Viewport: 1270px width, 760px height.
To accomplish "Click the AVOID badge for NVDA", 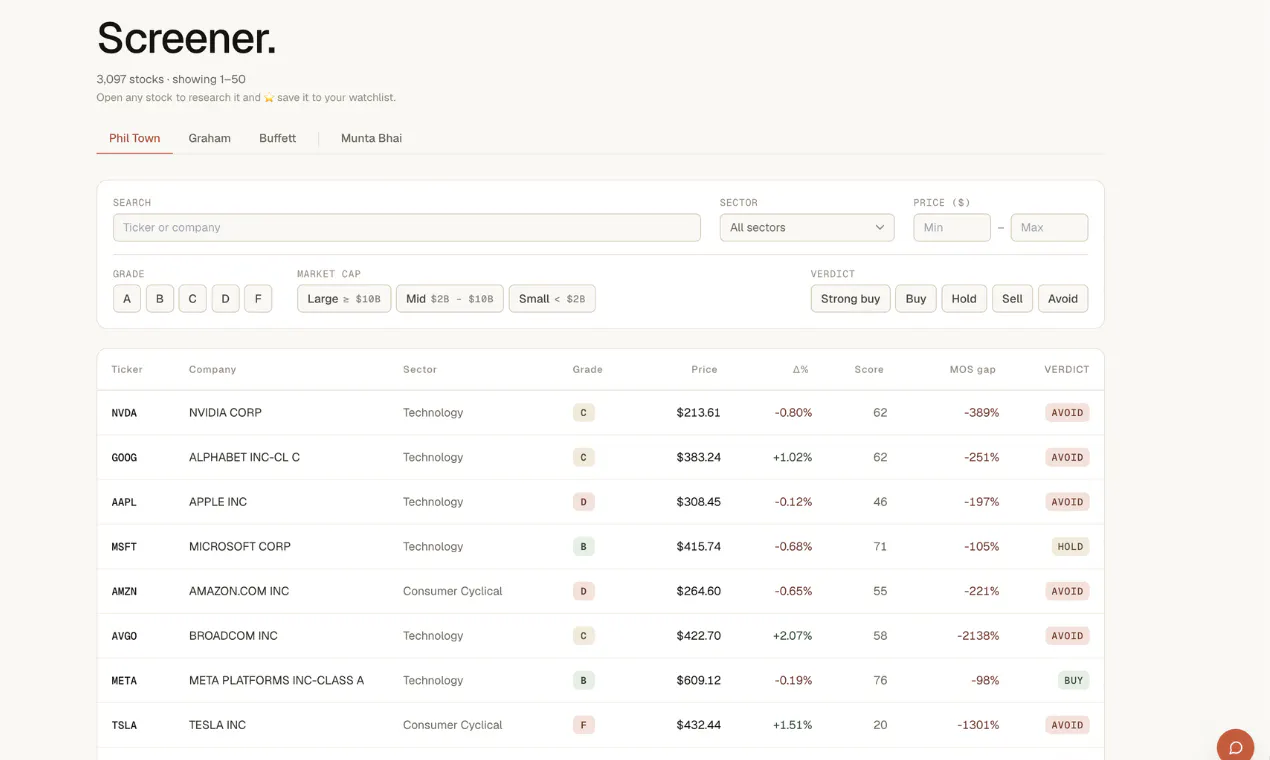I will point(1067,412).
